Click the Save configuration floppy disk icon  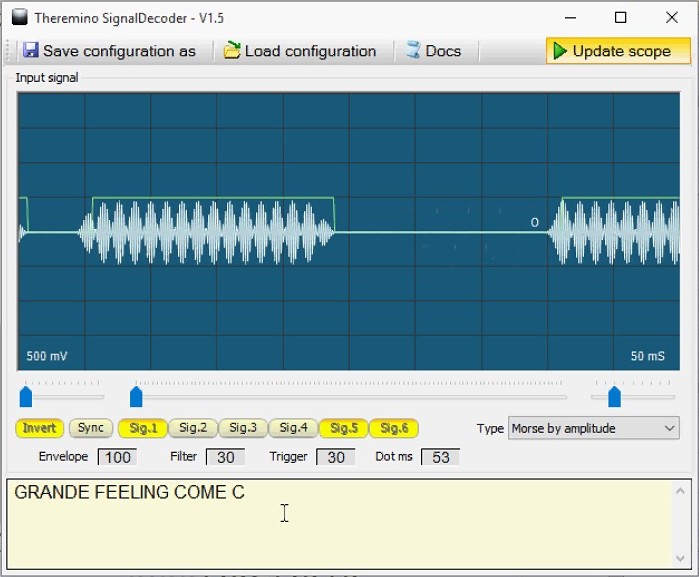(30, 51)
